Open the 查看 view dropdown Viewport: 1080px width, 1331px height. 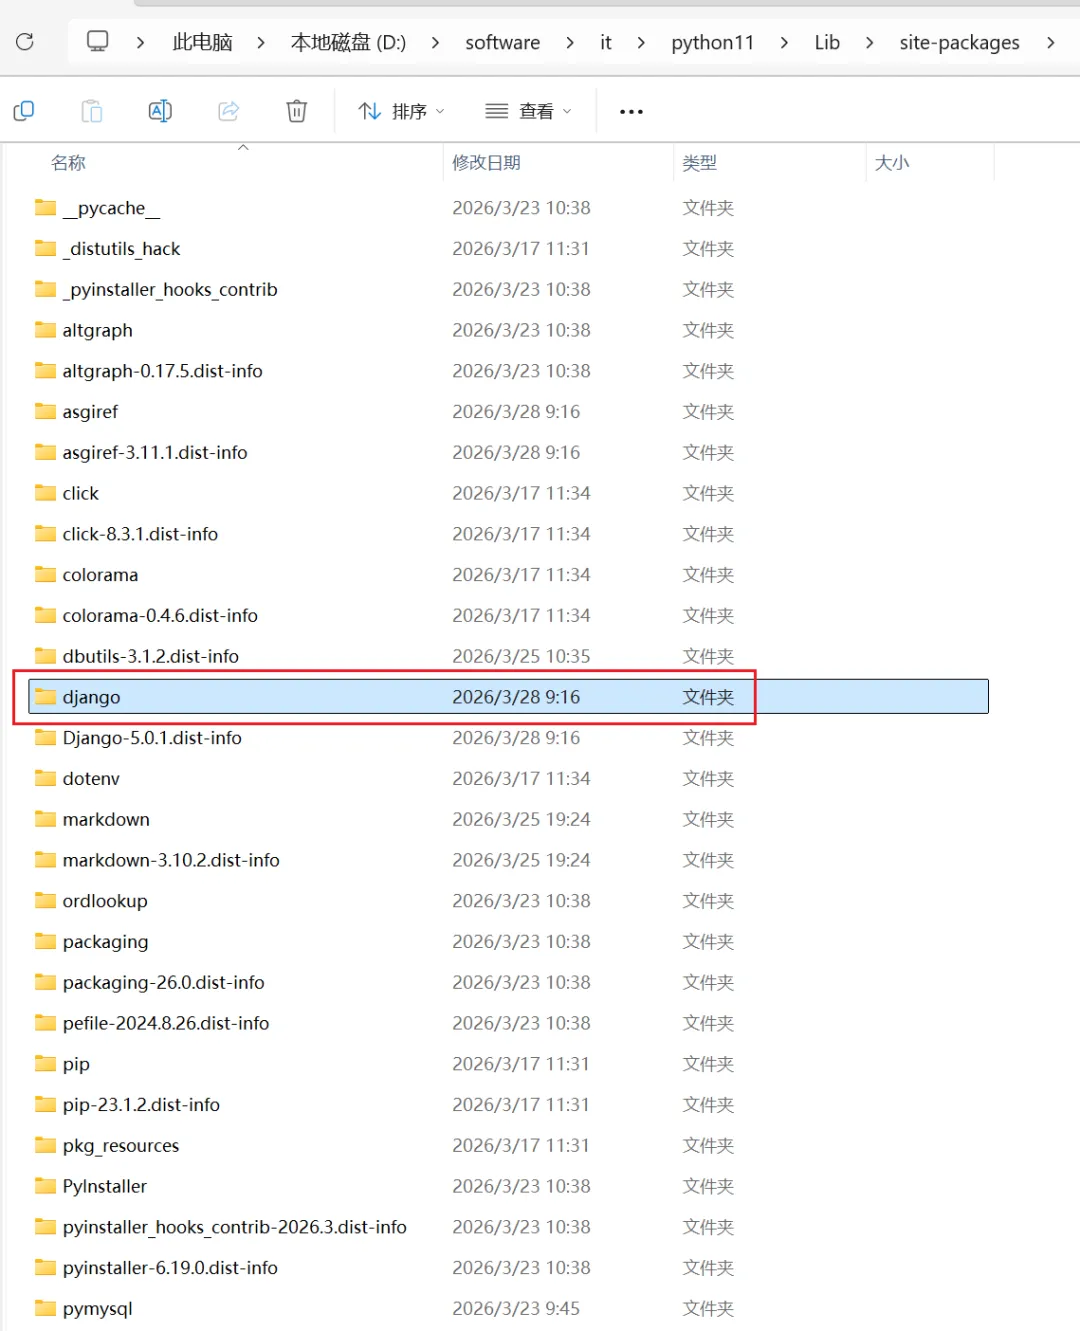(528, 111)
